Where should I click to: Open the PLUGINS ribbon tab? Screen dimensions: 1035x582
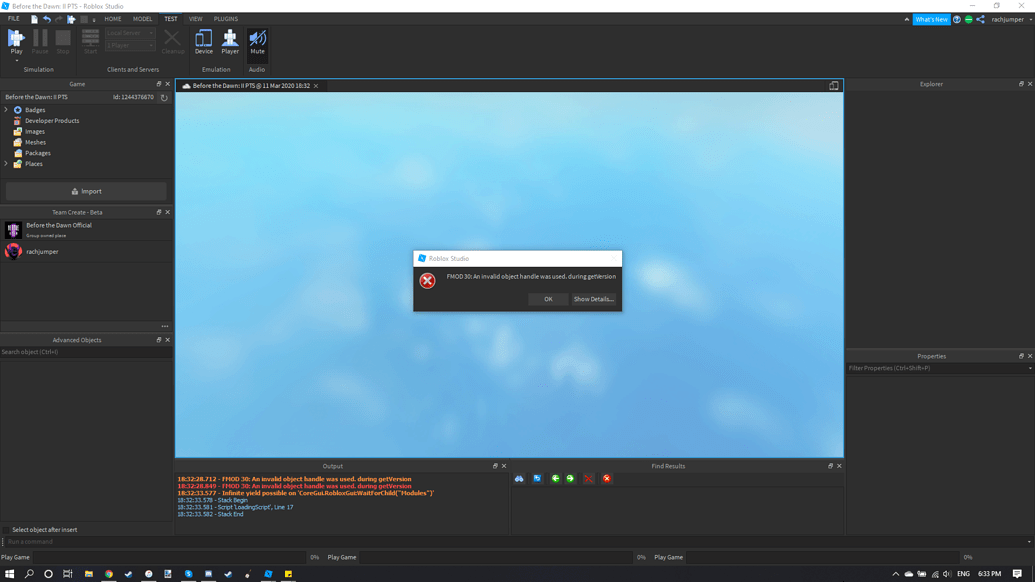click(225, 18)
